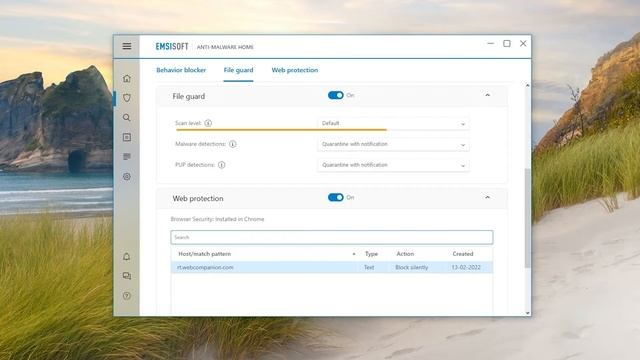Close the Emsisoft window
640x360 pixels.
(x=523, y=43)
